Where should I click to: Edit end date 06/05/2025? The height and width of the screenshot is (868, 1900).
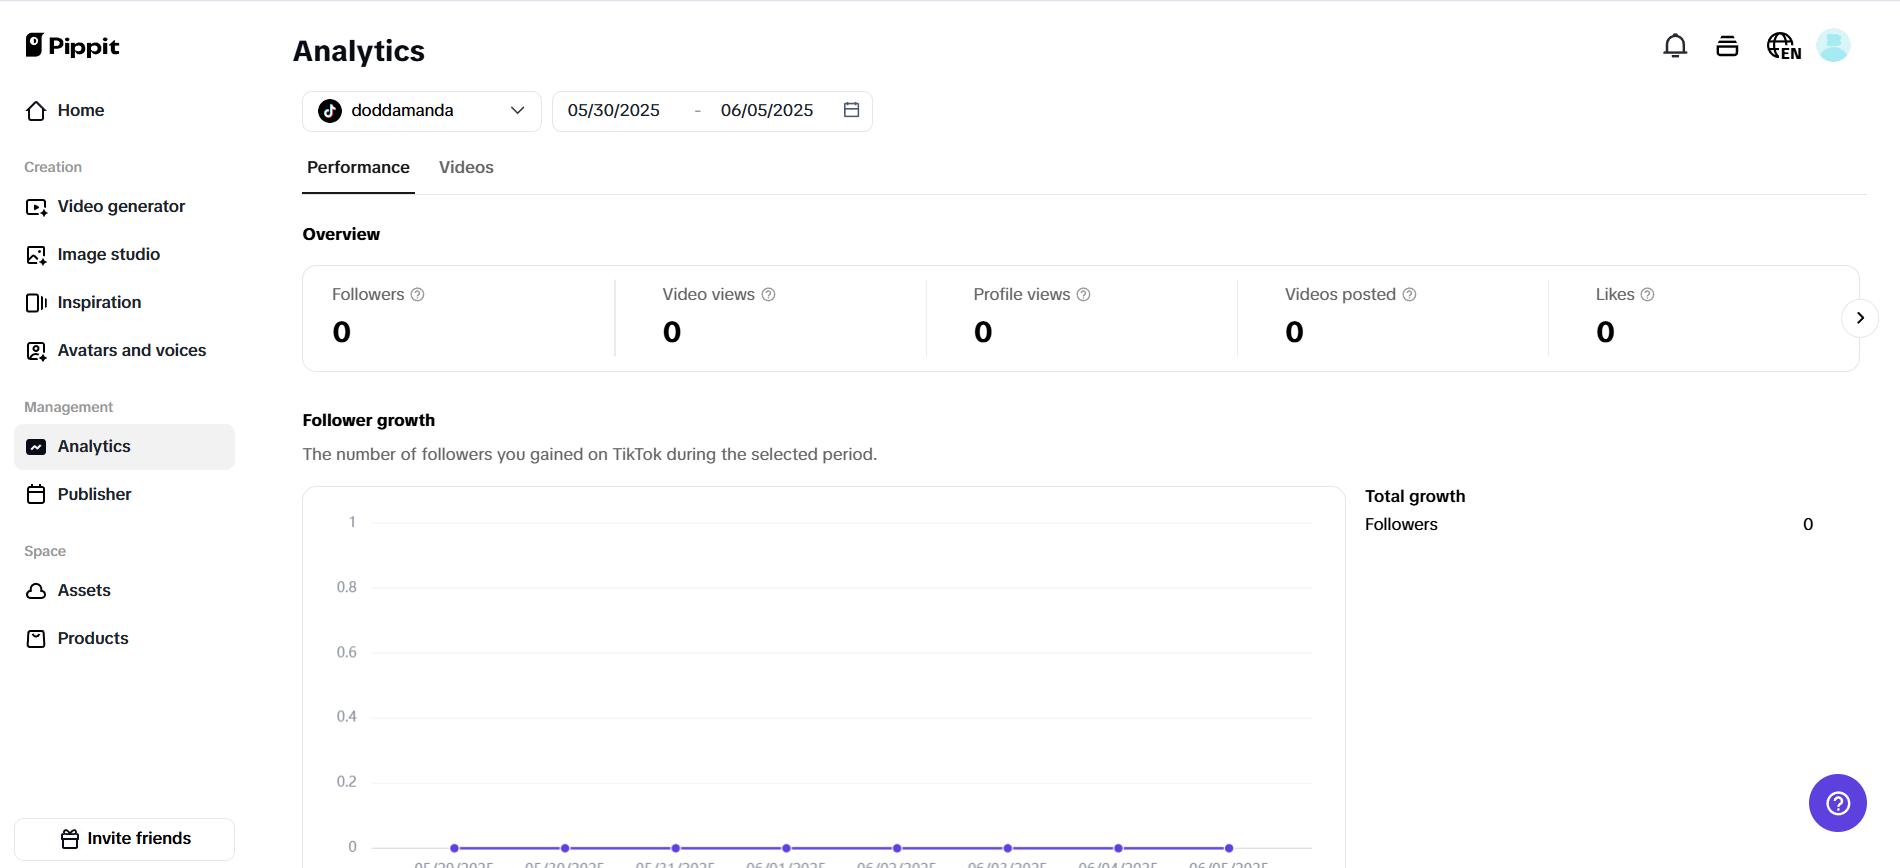click(767, 111)
